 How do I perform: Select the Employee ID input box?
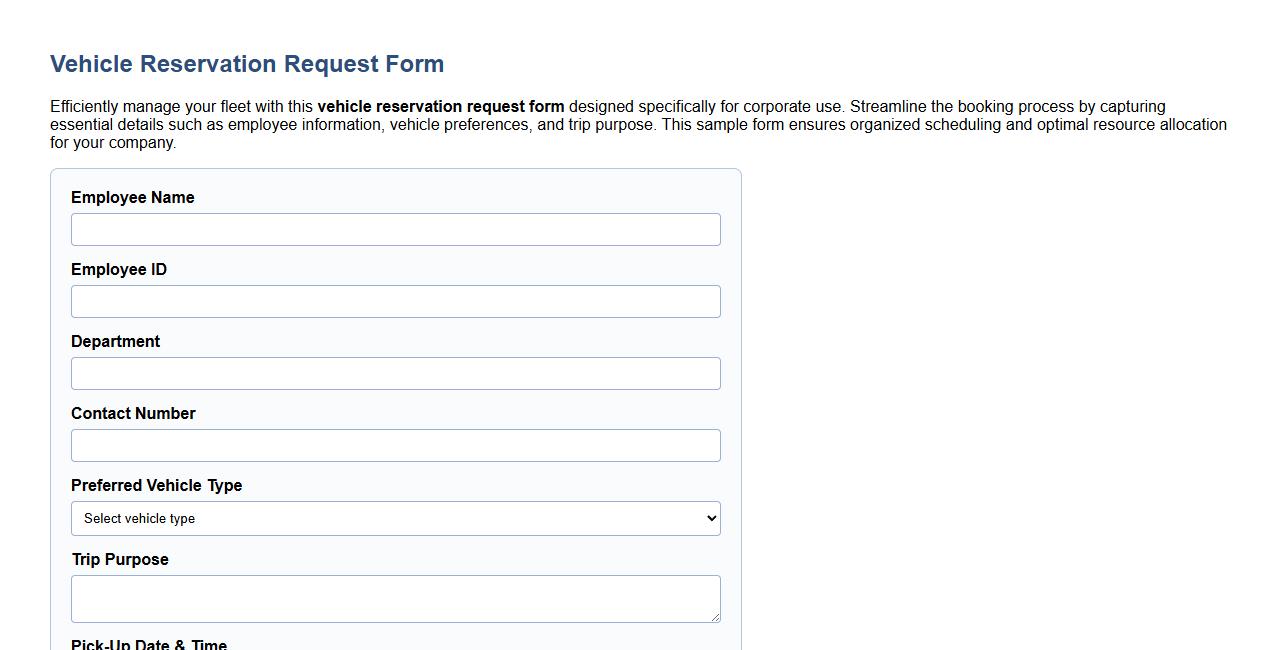[x=396, y=301]
